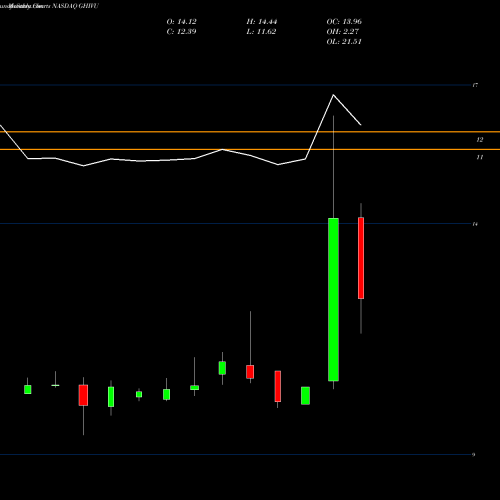
Task: Click the 17 price axis label
Action: tap(475, 85)
